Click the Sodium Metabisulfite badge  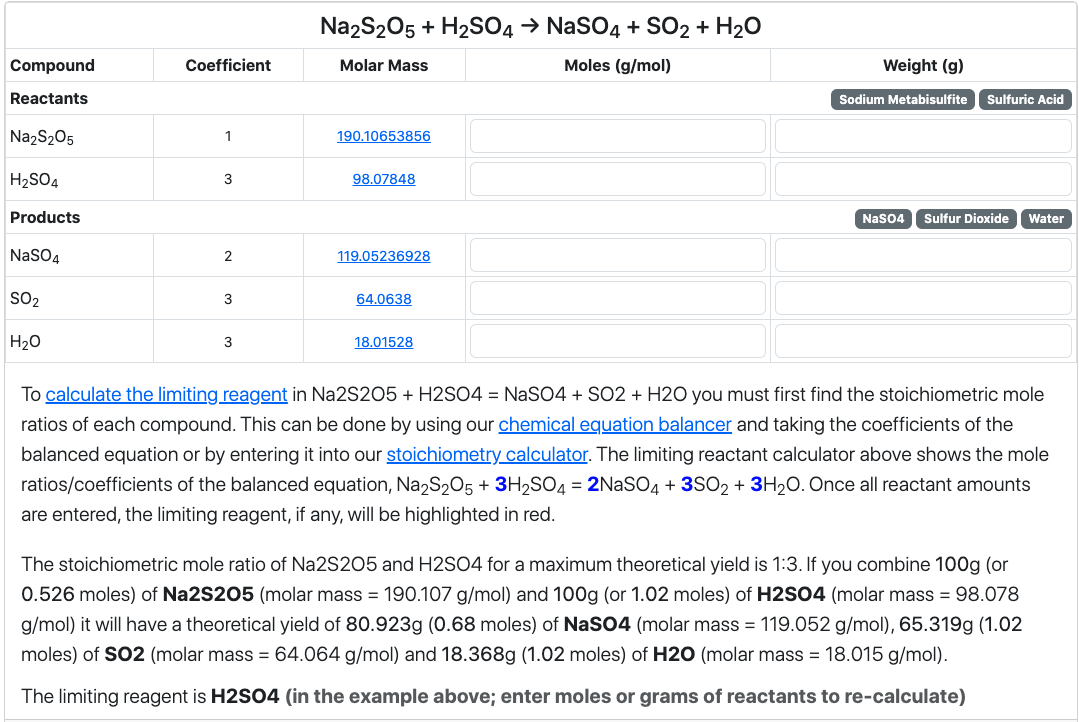pos(903,99)
